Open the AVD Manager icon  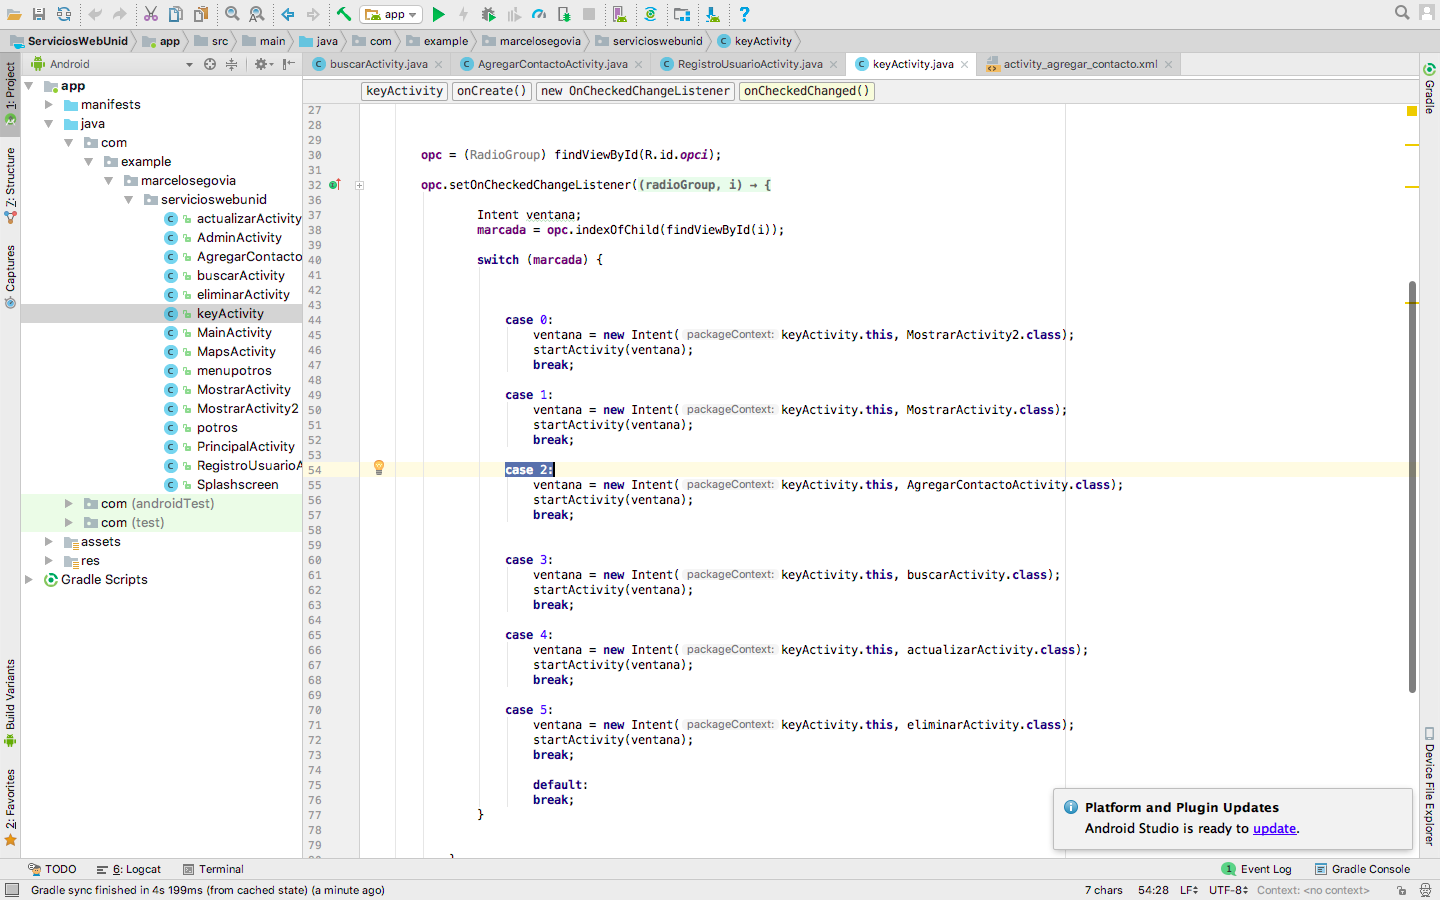[x=619, y=14]
